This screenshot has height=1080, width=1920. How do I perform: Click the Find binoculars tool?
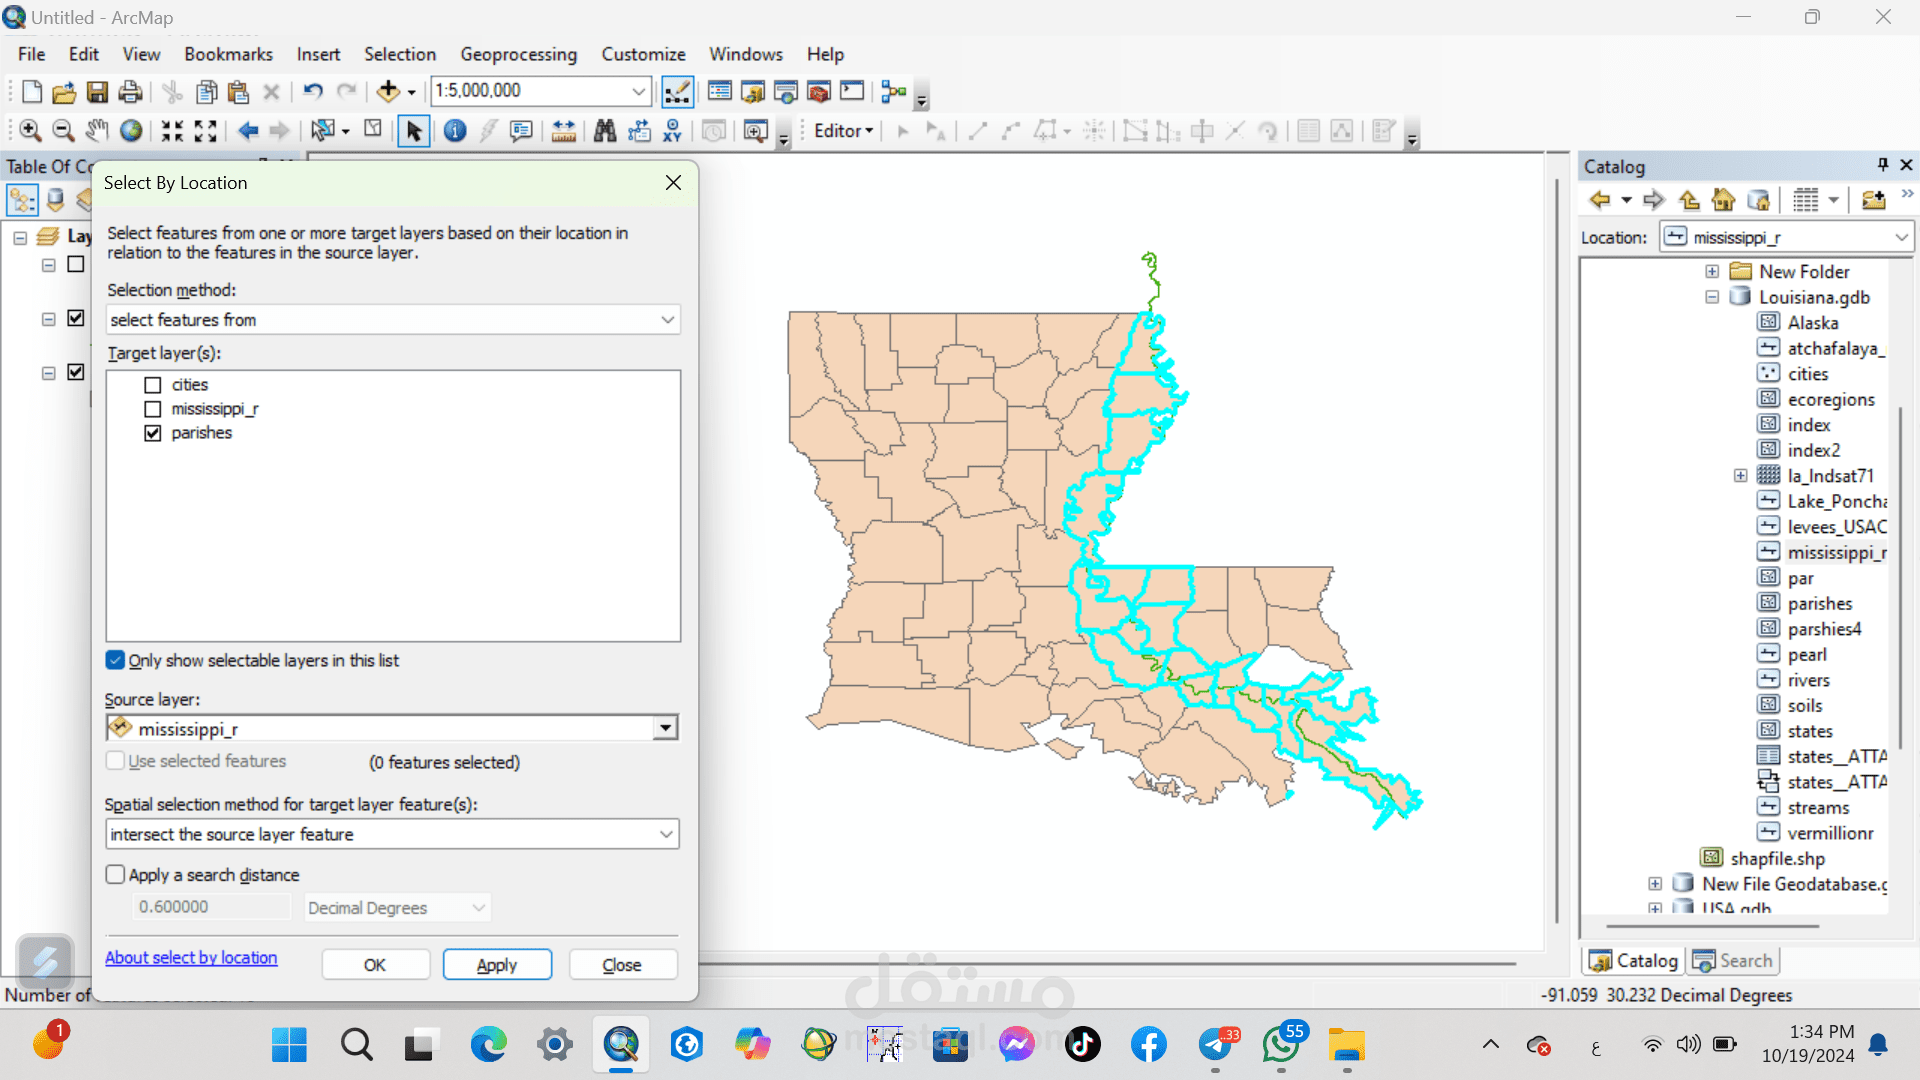[x=604, y=131]
